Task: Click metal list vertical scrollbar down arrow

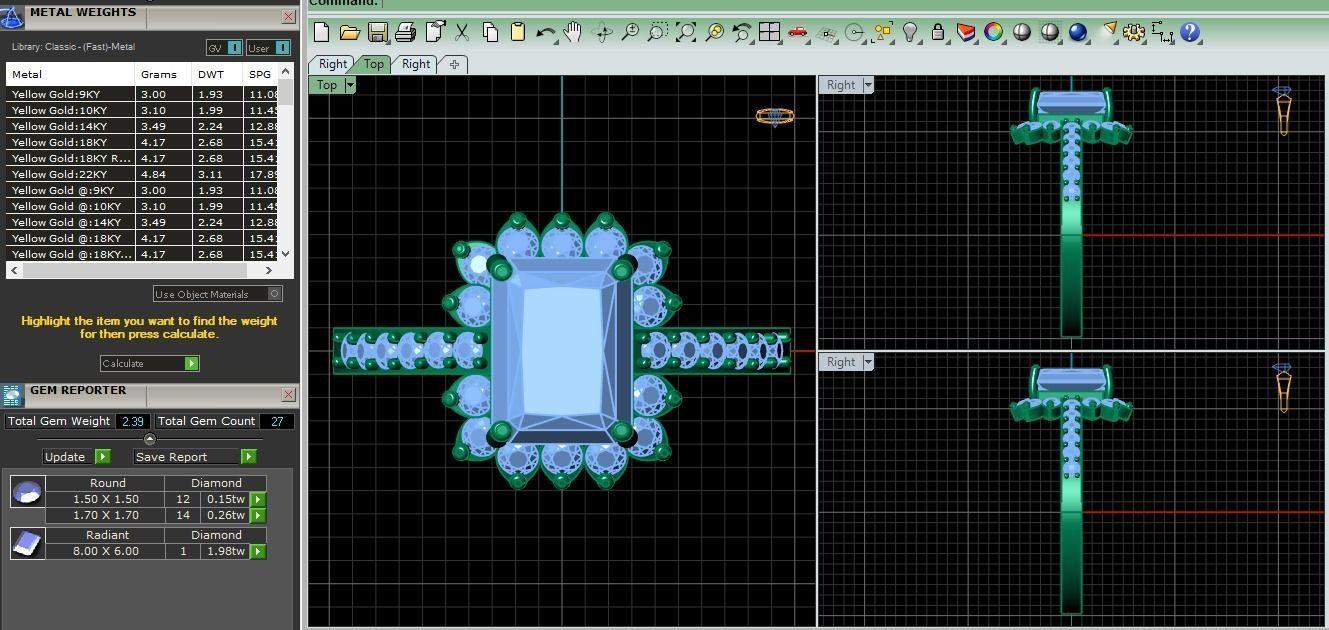Action: click(286, 254)
